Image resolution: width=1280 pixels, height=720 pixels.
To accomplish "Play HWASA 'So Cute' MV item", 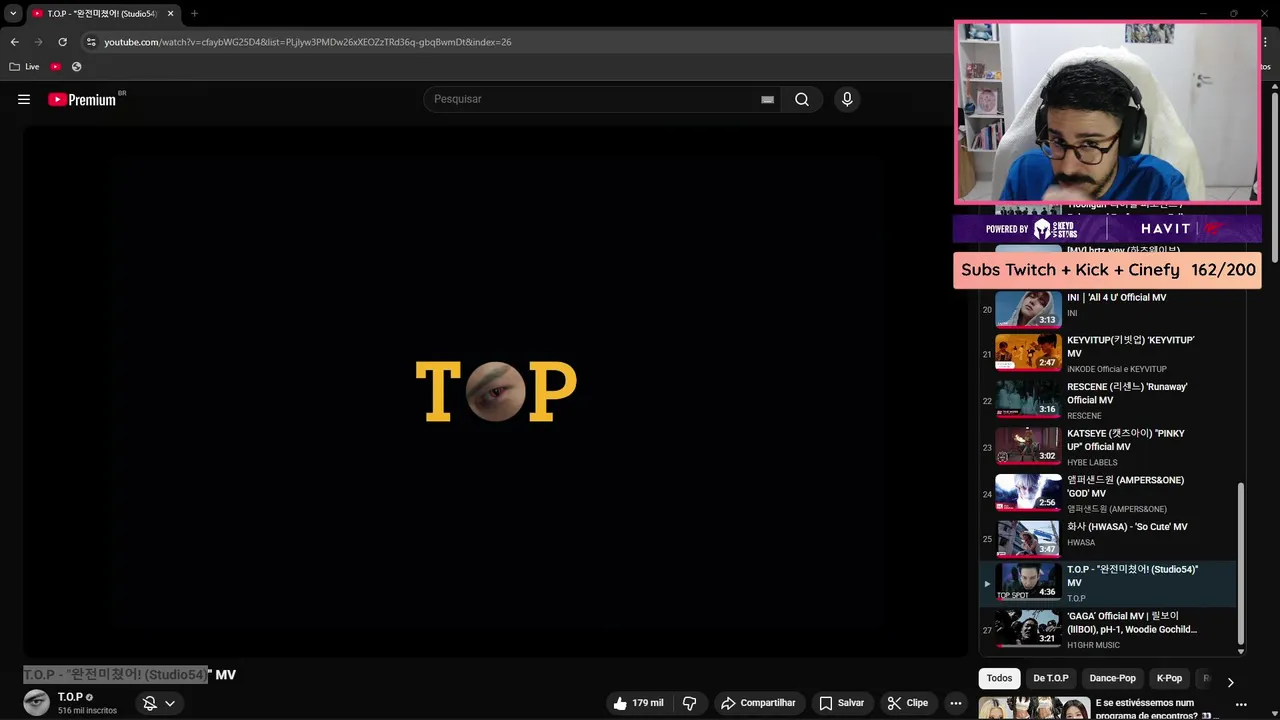I will (x=1107, y=539).
